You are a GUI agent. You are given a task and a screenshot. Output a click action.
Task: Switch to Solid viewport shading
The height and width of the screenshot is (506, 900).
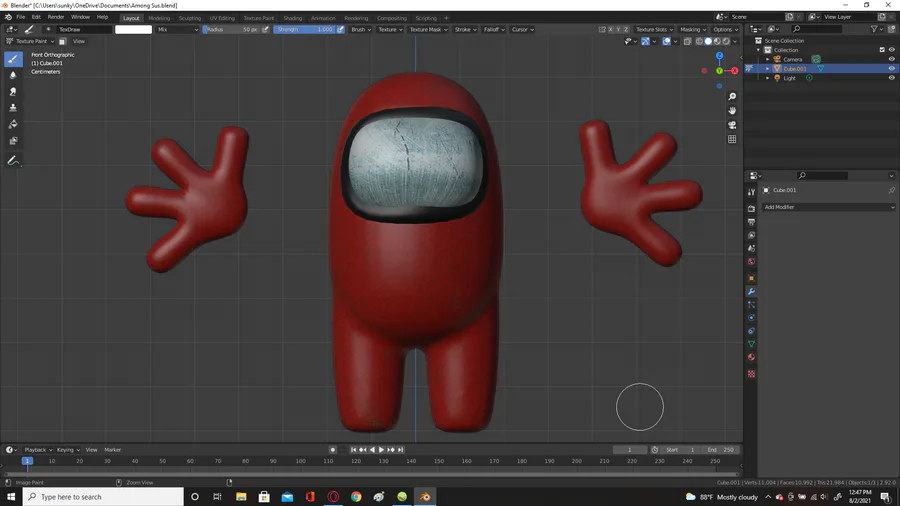point(708,41)
